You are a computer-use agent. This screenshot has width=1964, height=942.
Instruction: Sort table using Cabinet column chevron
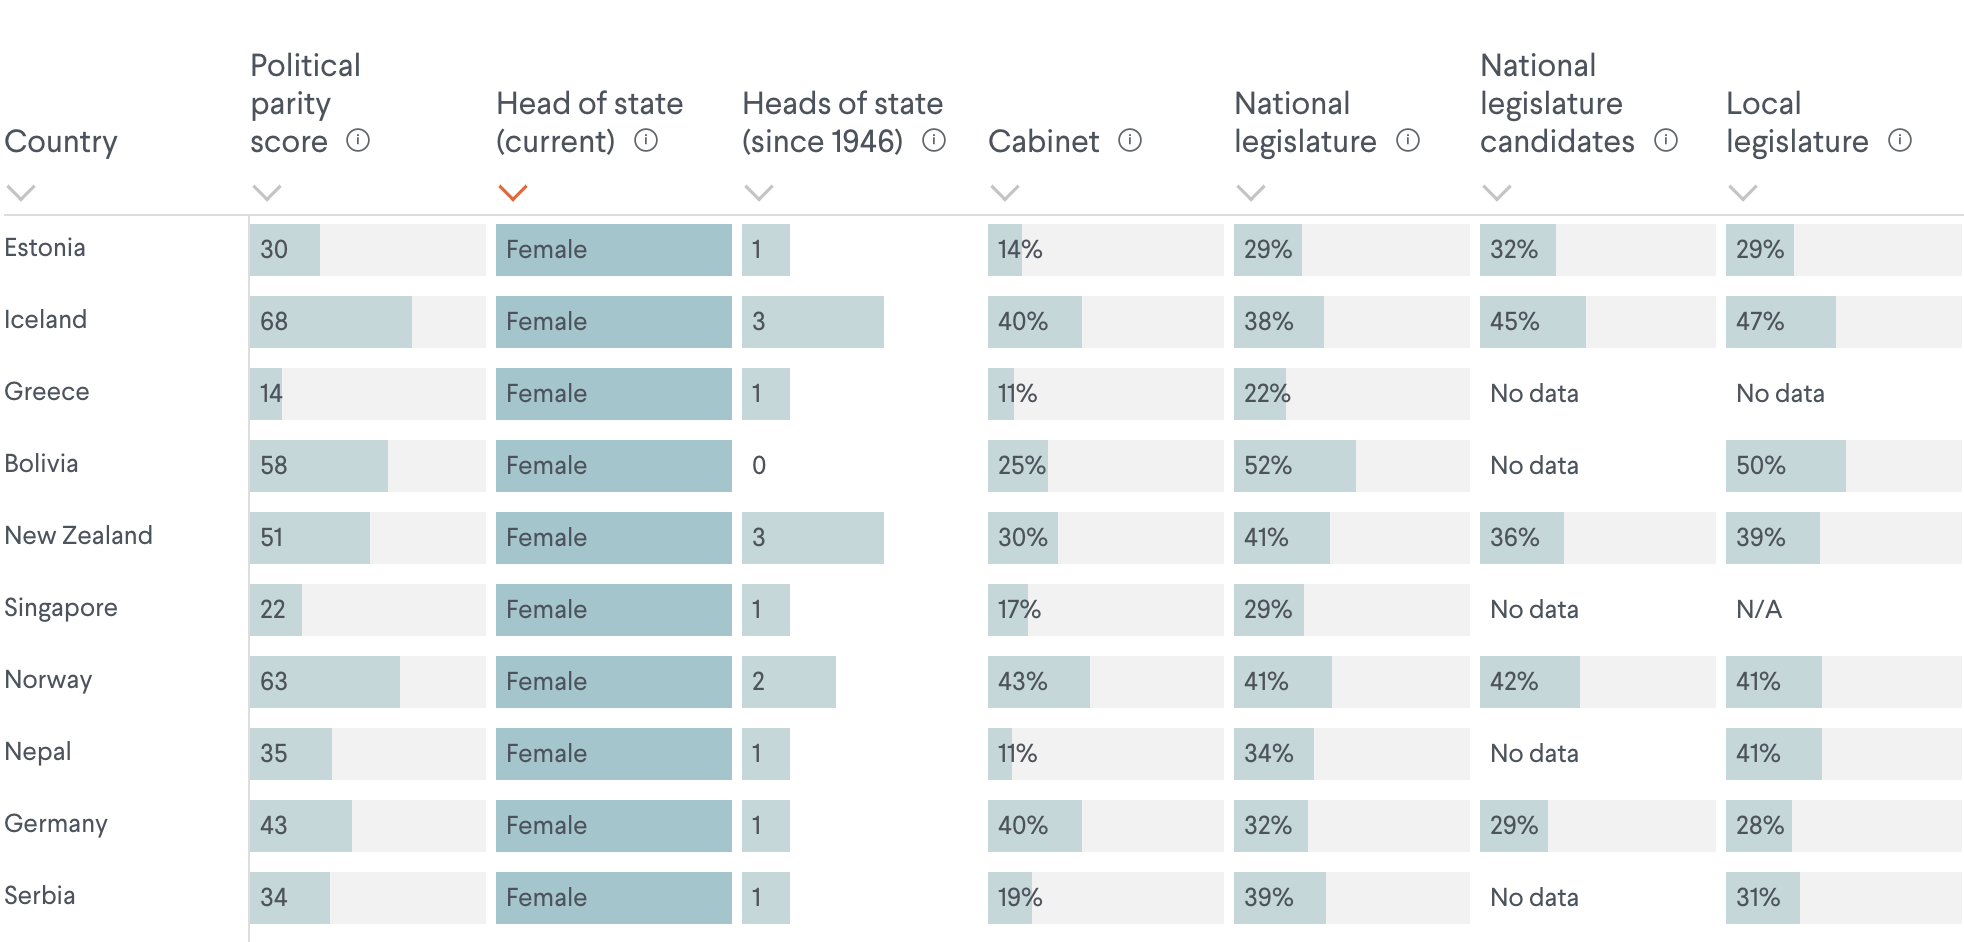(x=1005, y=192)
